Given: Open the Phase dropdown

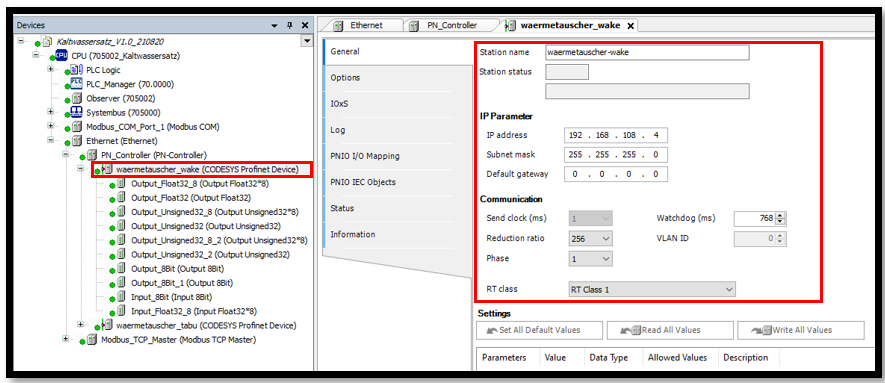Looking at the screenshot, I should (x=590, y=258).
